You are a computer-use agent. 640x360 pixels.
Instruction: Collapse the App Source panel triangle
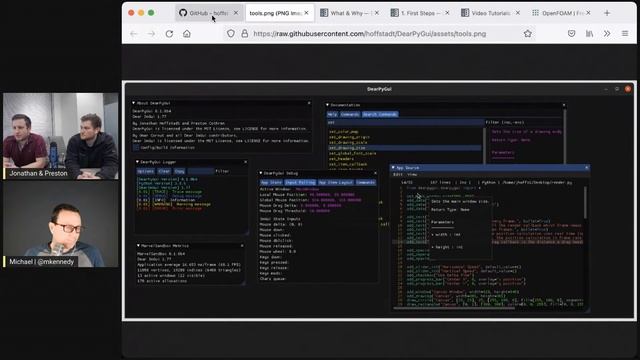pyautogui.click(x=393, y=168)
